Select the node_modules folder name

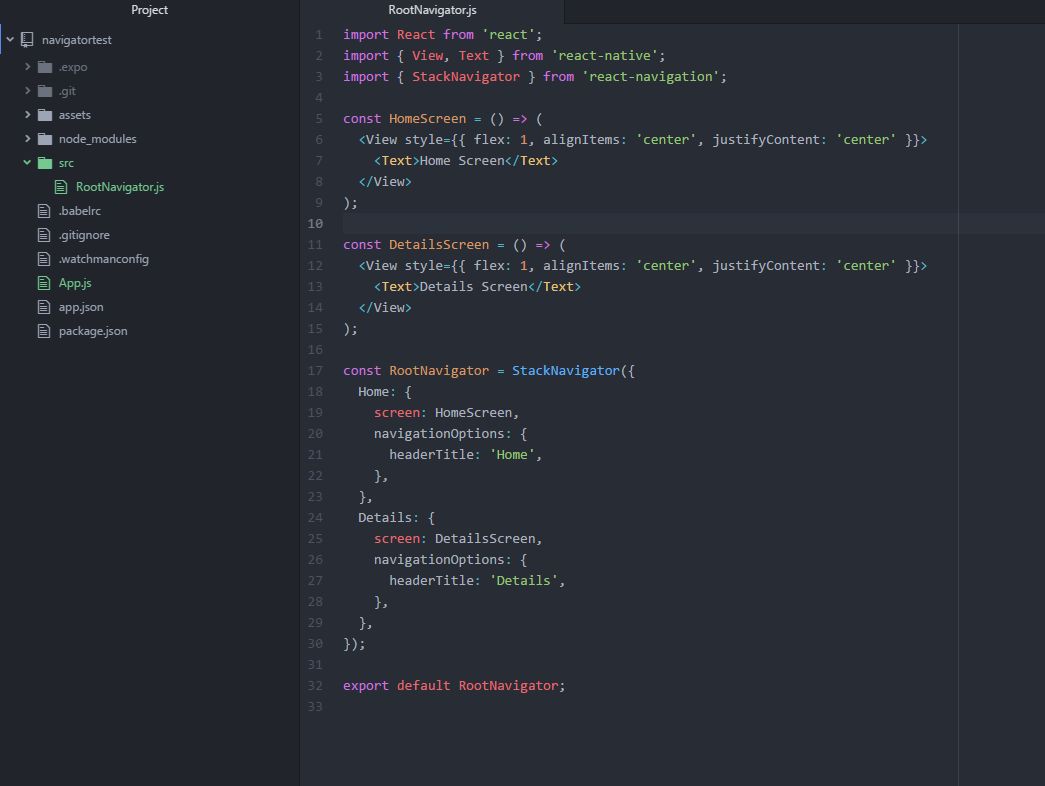(97, 139)
